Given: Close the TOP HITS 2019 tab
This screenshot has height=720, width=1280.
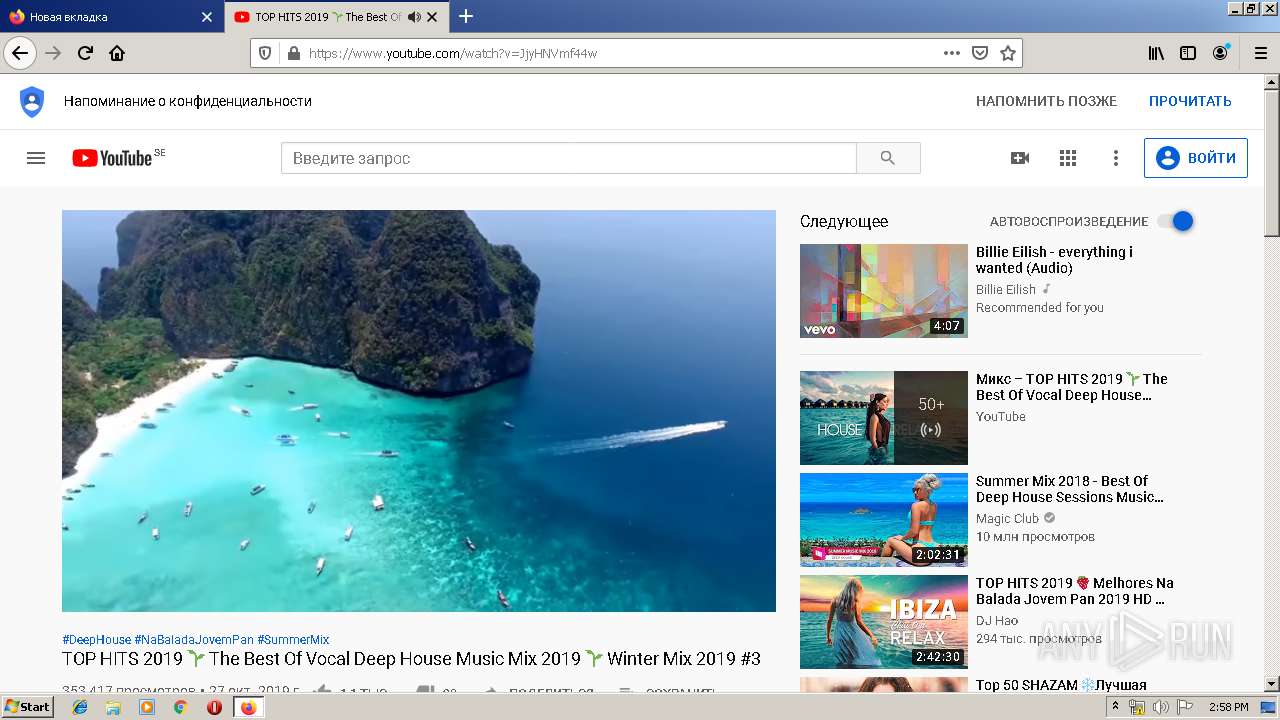Looking at the screenshot, I should pos(432,17).
